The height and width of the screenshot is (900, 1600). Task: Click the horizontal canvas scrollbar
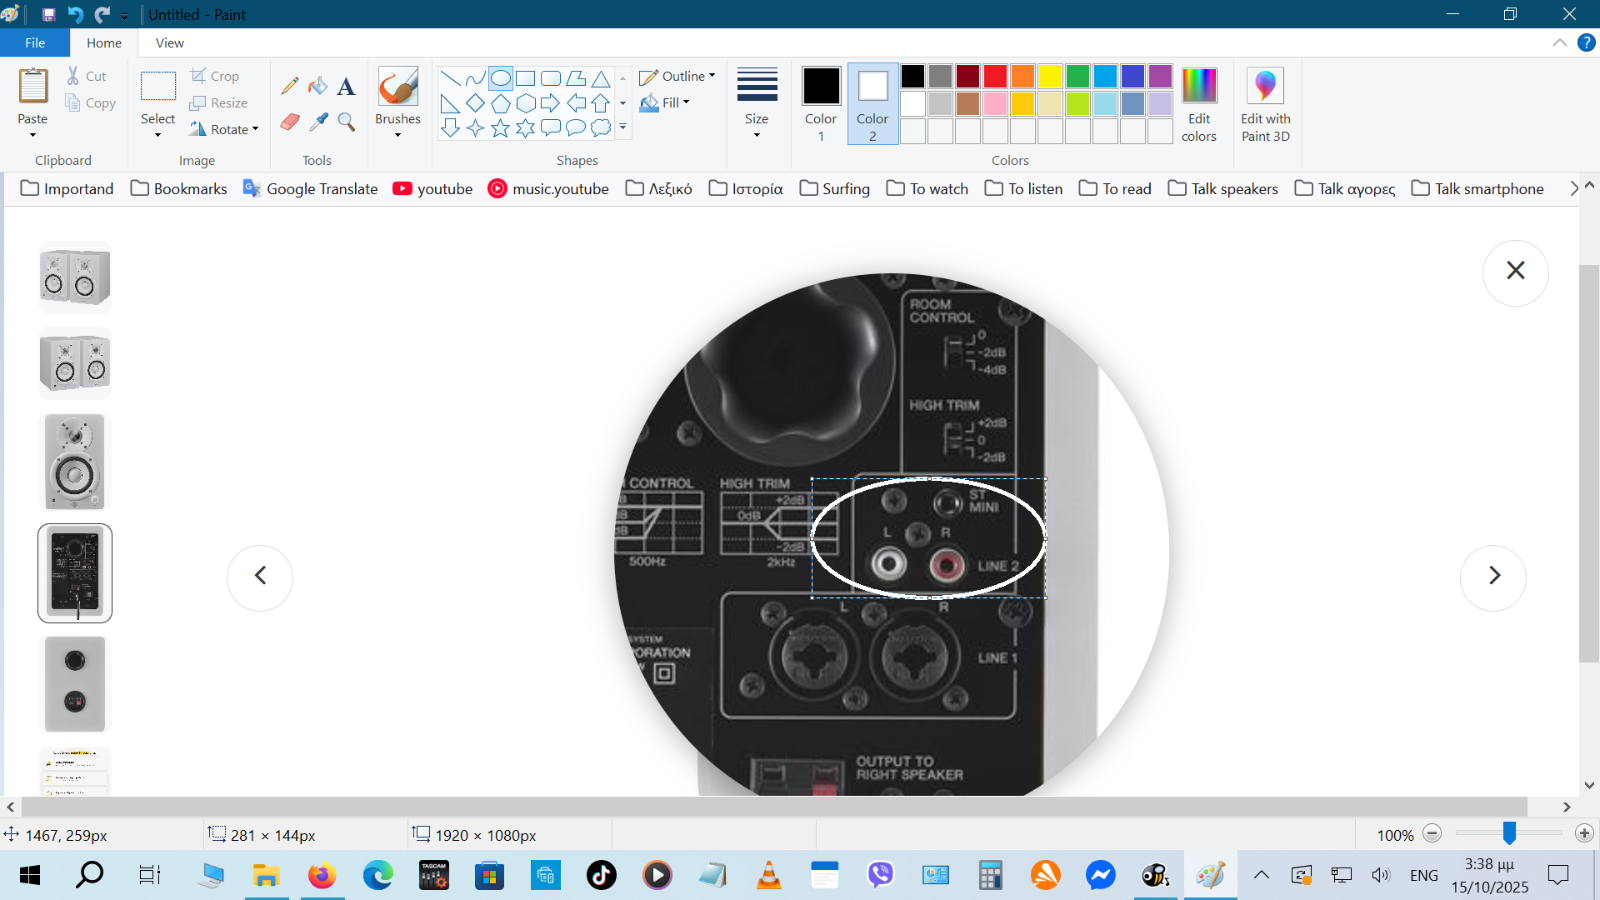click(x=774, y=807)
